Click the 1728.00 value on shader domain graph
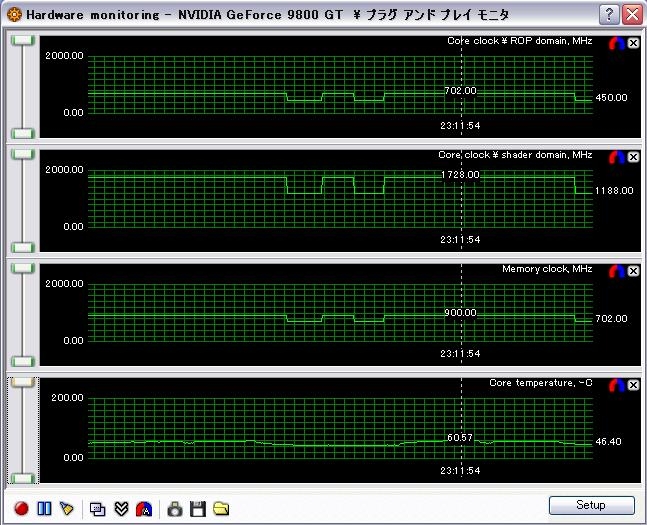 pos(460,175)
